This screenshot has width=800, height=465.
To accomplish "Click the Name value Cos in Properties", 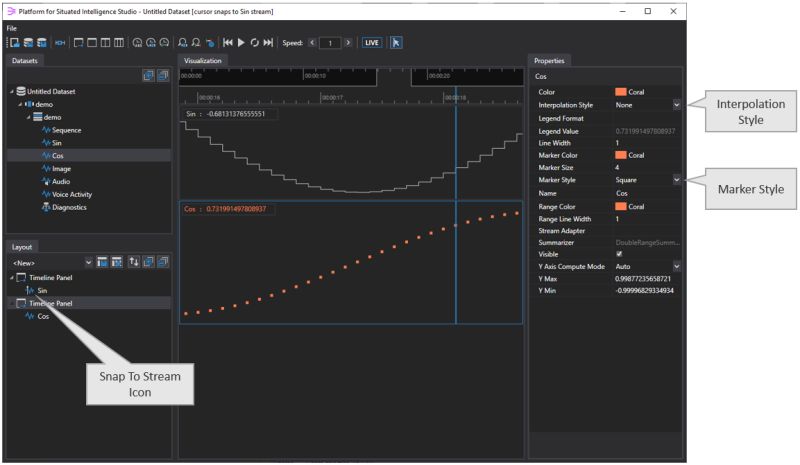I will coord(621,193).
